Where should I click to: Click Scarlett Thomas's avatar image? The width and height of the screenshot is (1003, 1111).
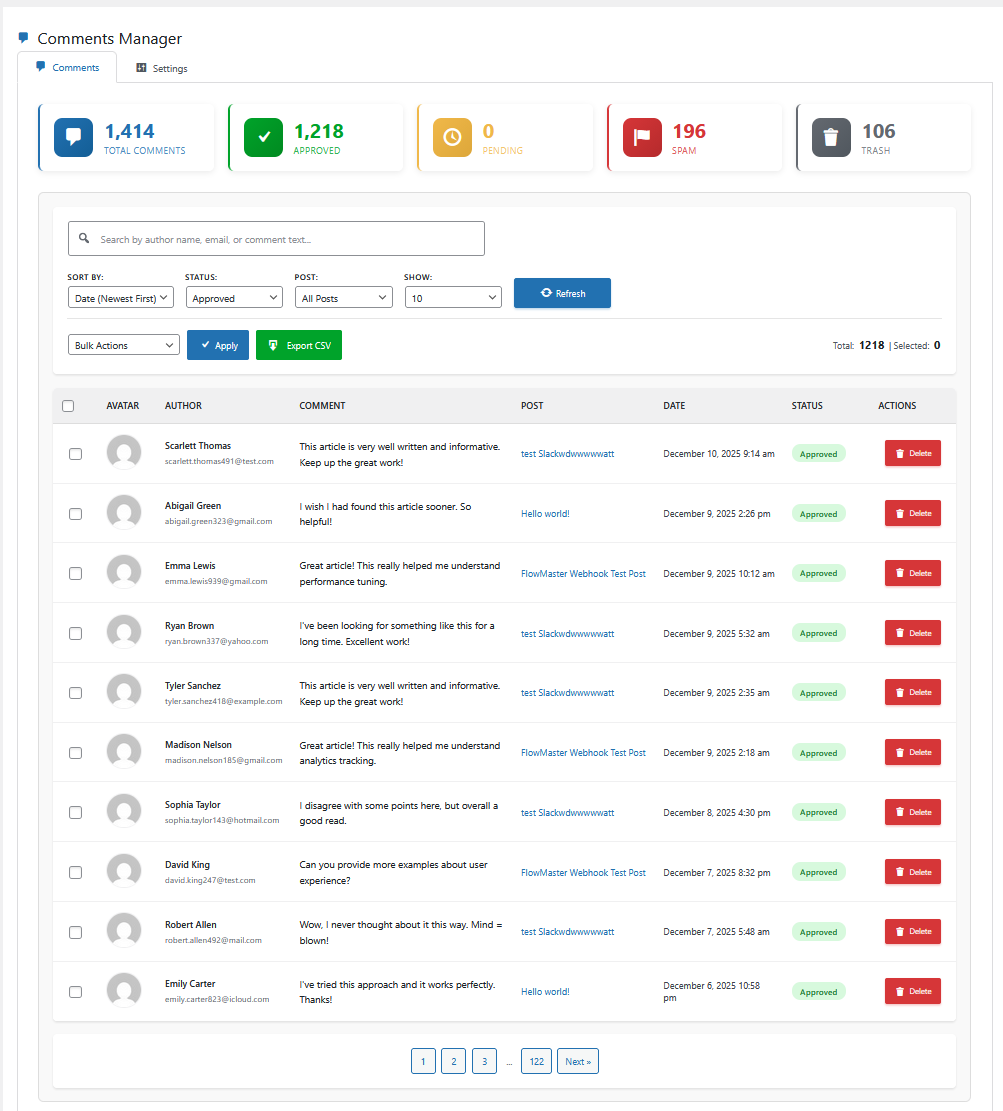tap(124, 453)
